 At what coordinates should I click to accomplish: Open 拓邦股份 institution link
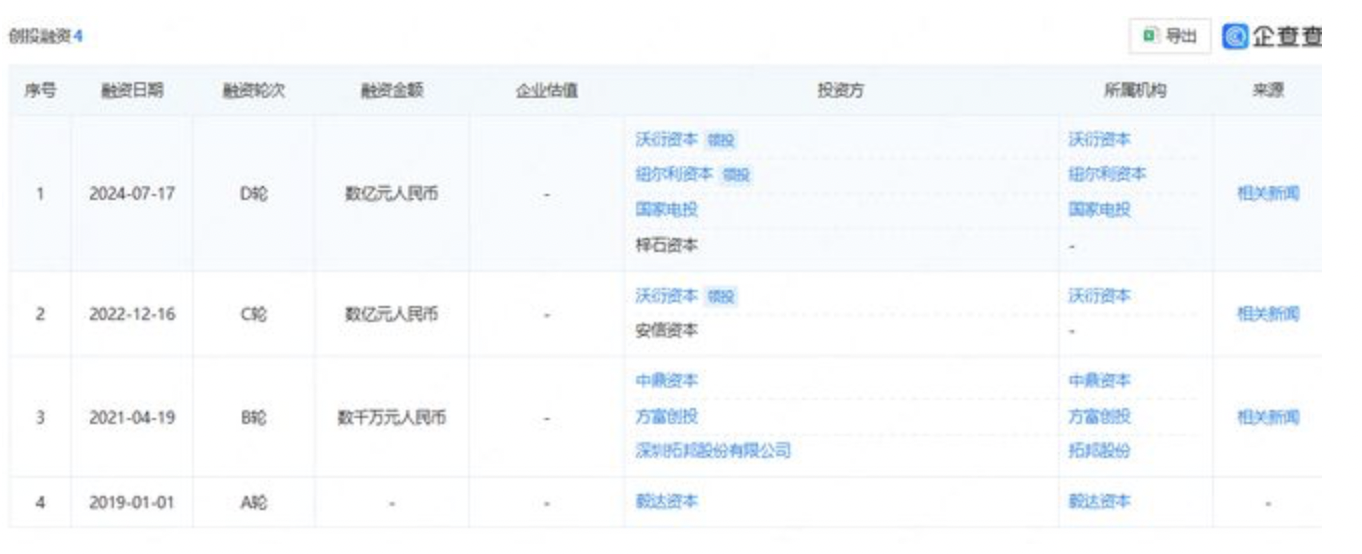1099,451
